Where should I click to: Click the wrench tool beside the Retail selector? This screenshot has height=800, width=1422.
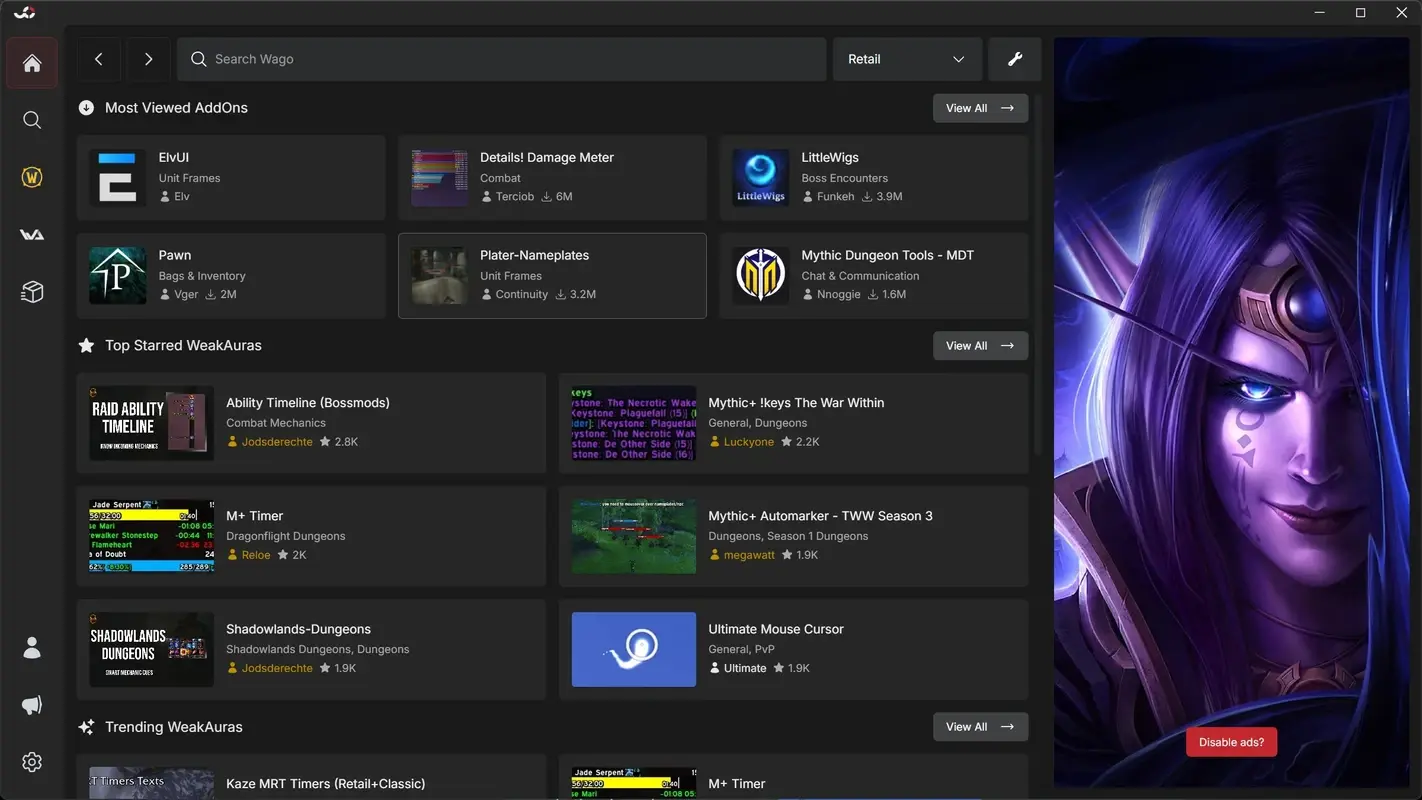coord(1014,59)
